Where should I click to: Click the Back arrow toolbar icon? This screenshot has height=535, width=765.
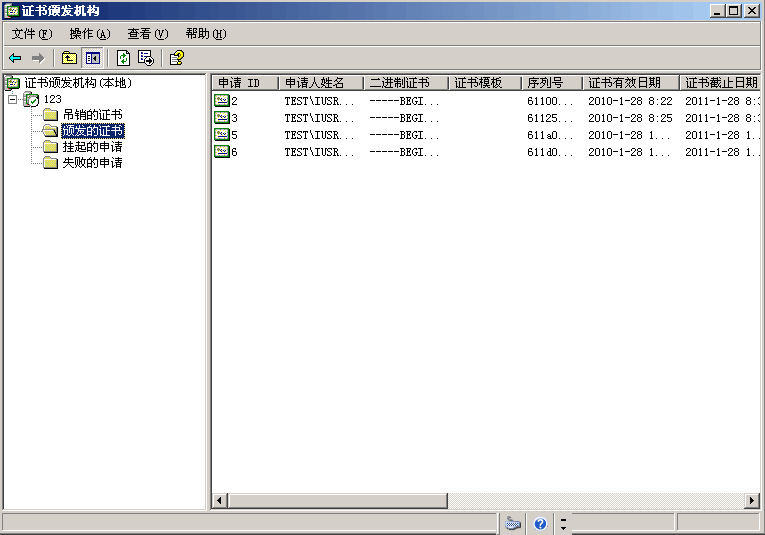tap(15, 58)
